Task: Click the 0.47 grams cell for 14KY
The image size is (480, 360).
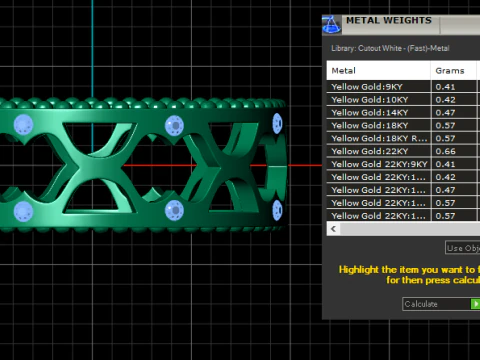Action: click(x=454, y=113)
